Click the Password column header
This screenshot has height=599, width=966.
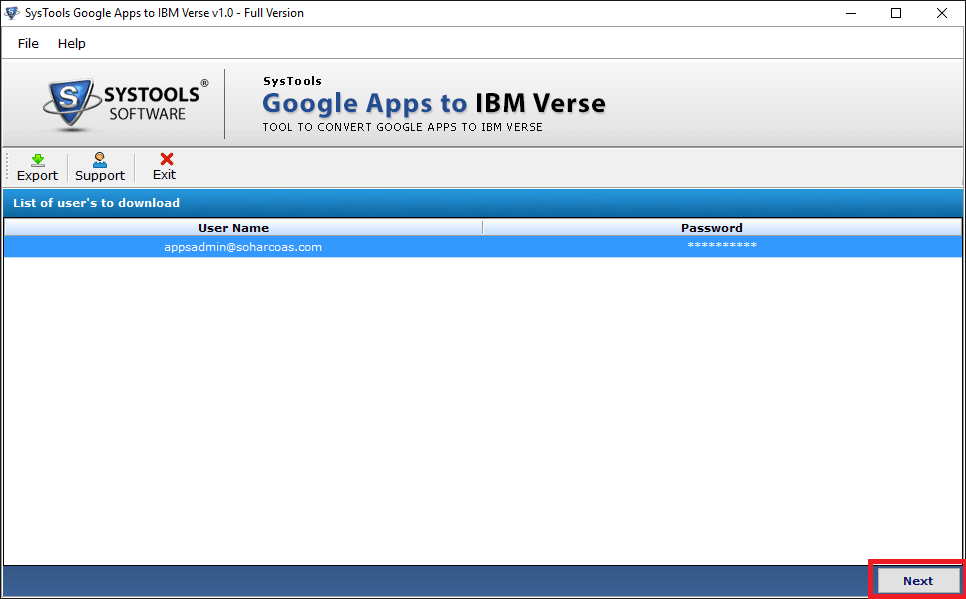[x=722, y=227]
